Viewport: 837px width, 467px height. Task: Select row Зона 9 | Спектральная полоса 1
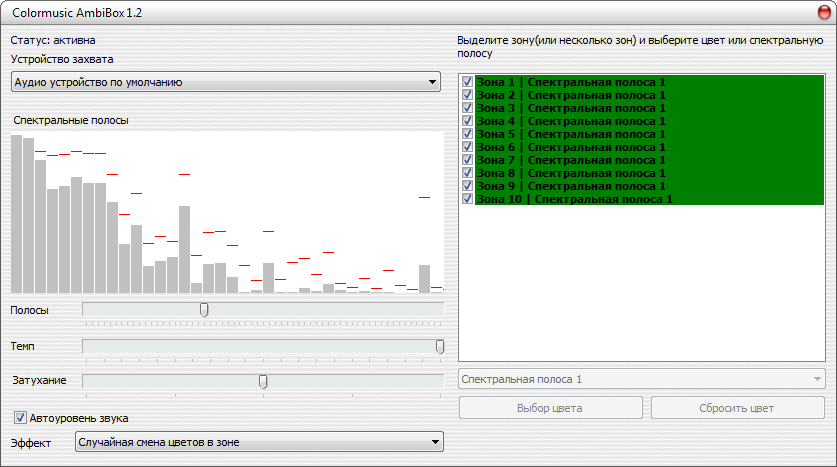649,186
